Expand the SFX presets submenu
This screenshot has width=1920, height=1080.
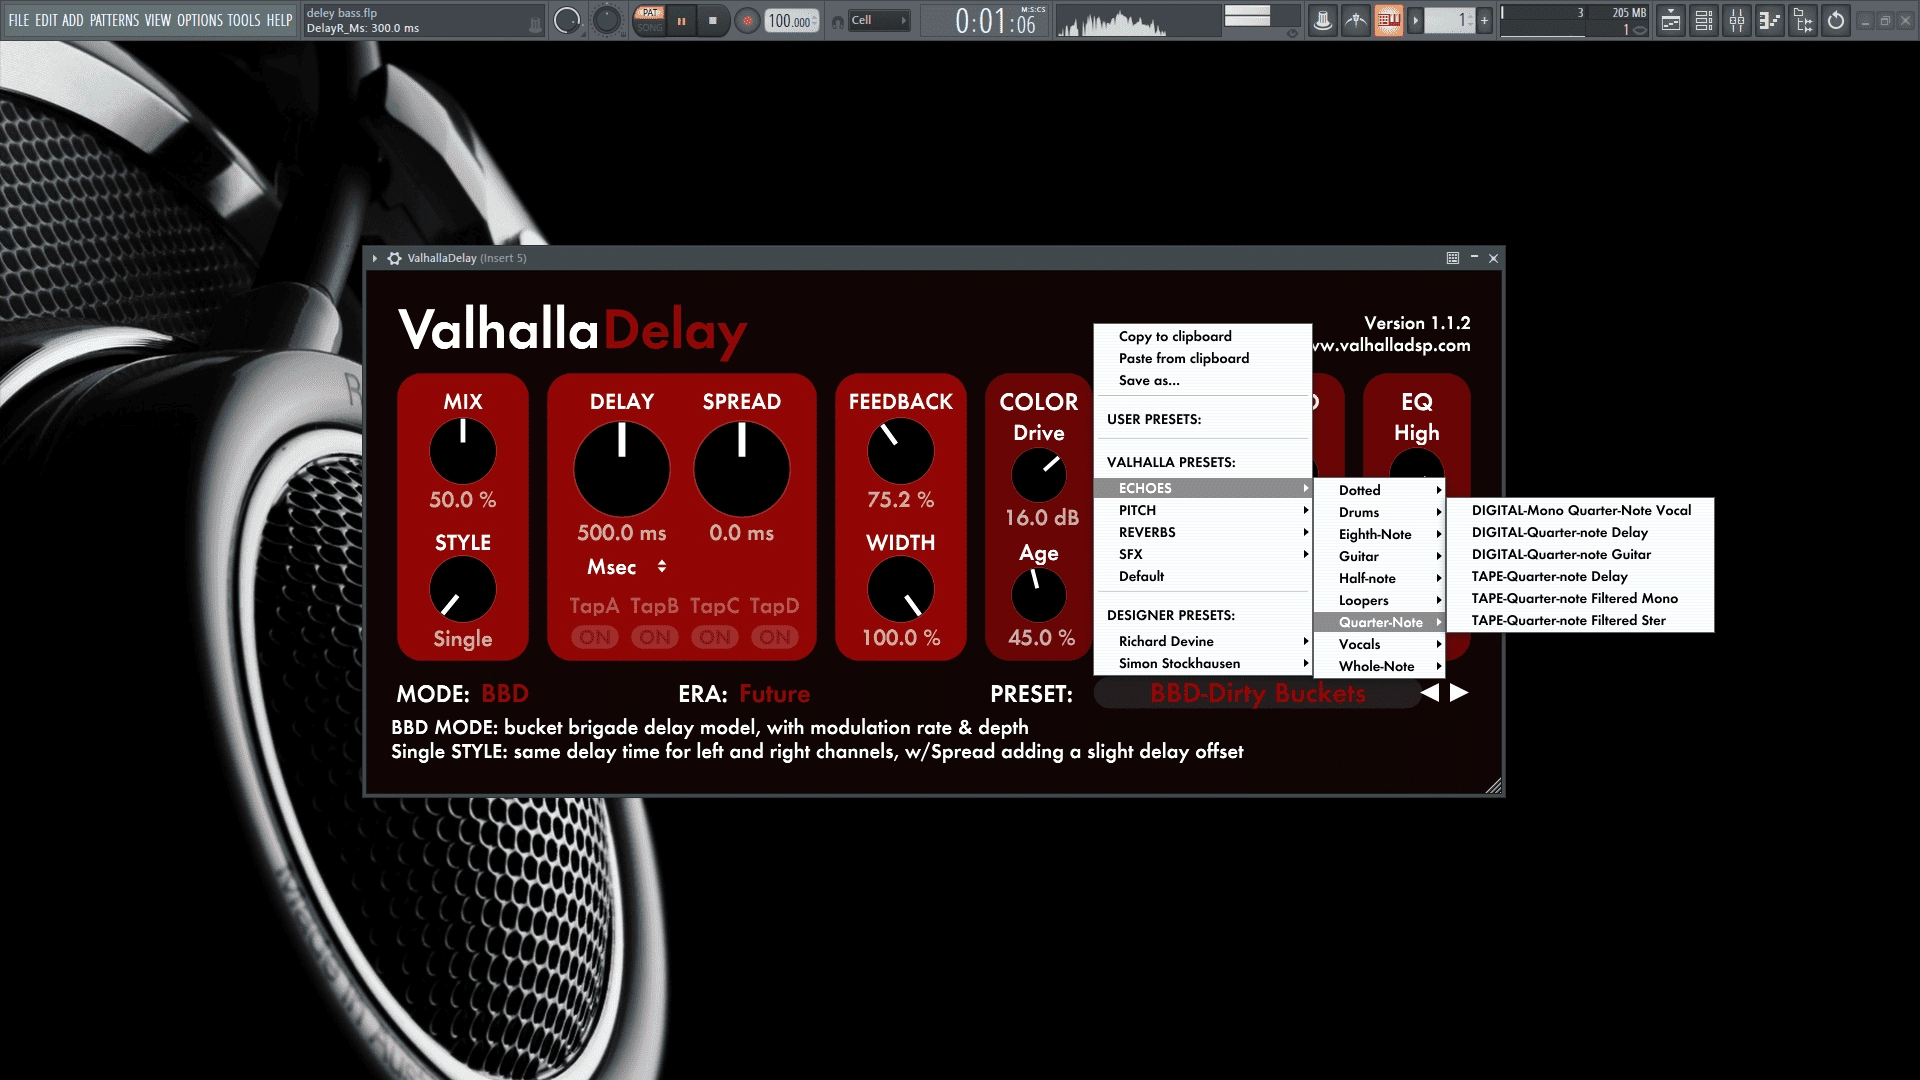(1202, 554)
